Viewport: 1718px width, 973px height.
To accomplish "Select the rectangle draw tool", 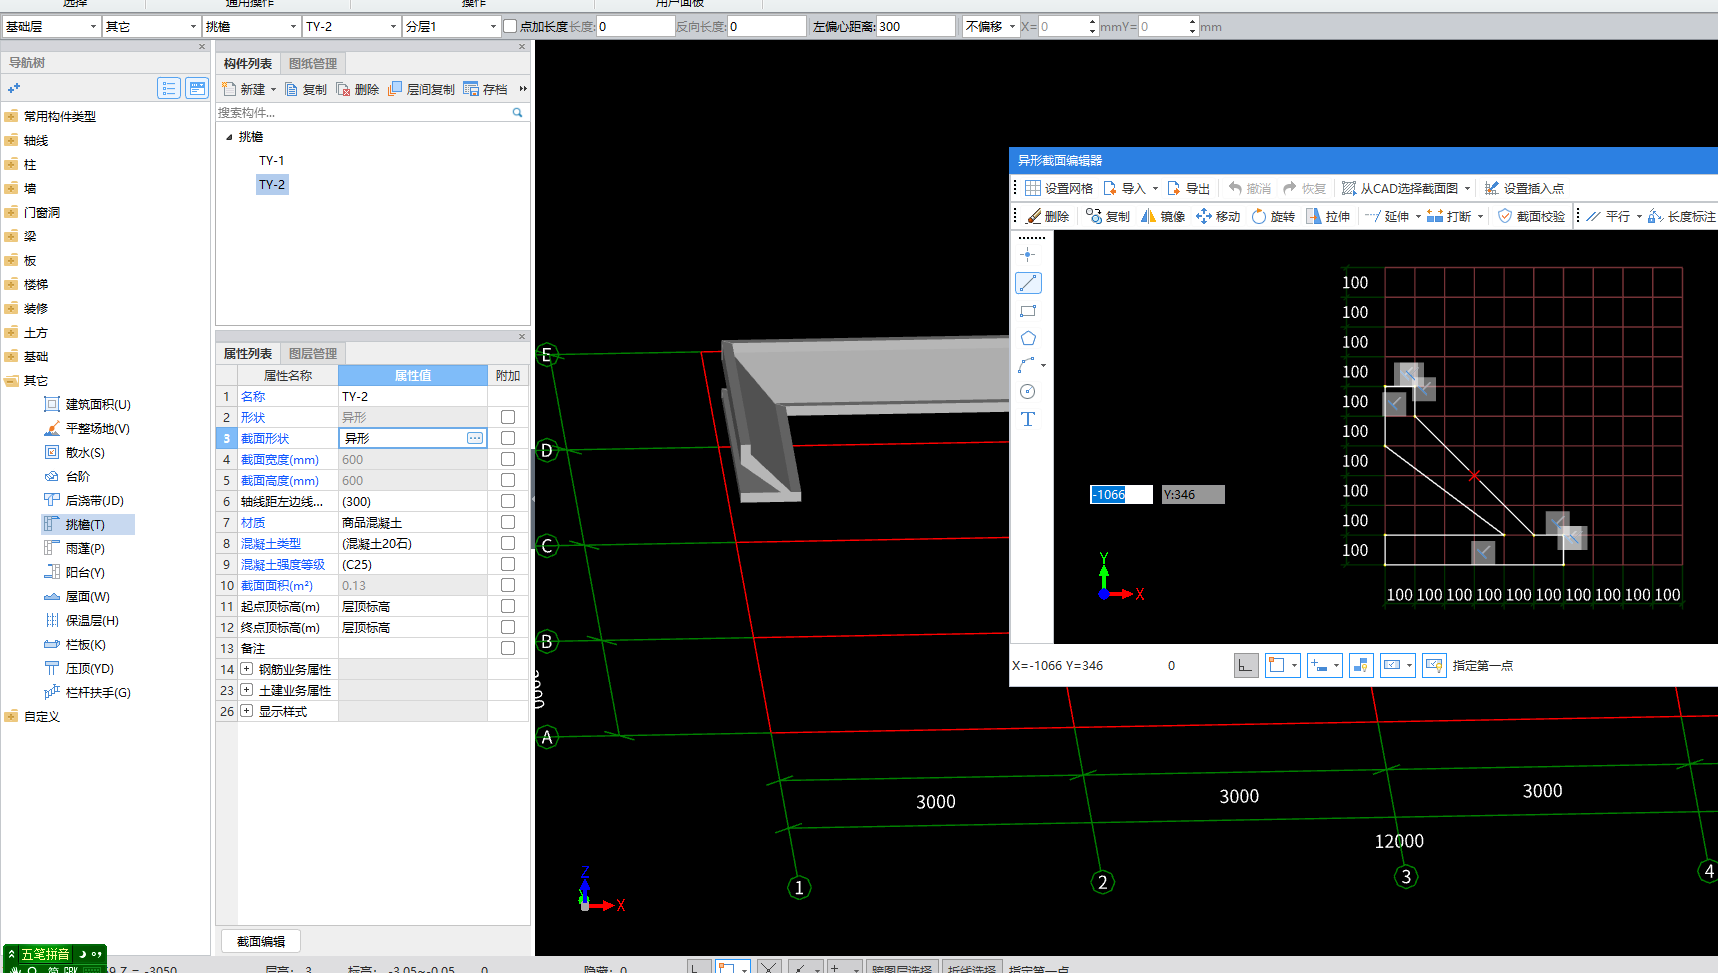I will click(x=1028, y=311).
